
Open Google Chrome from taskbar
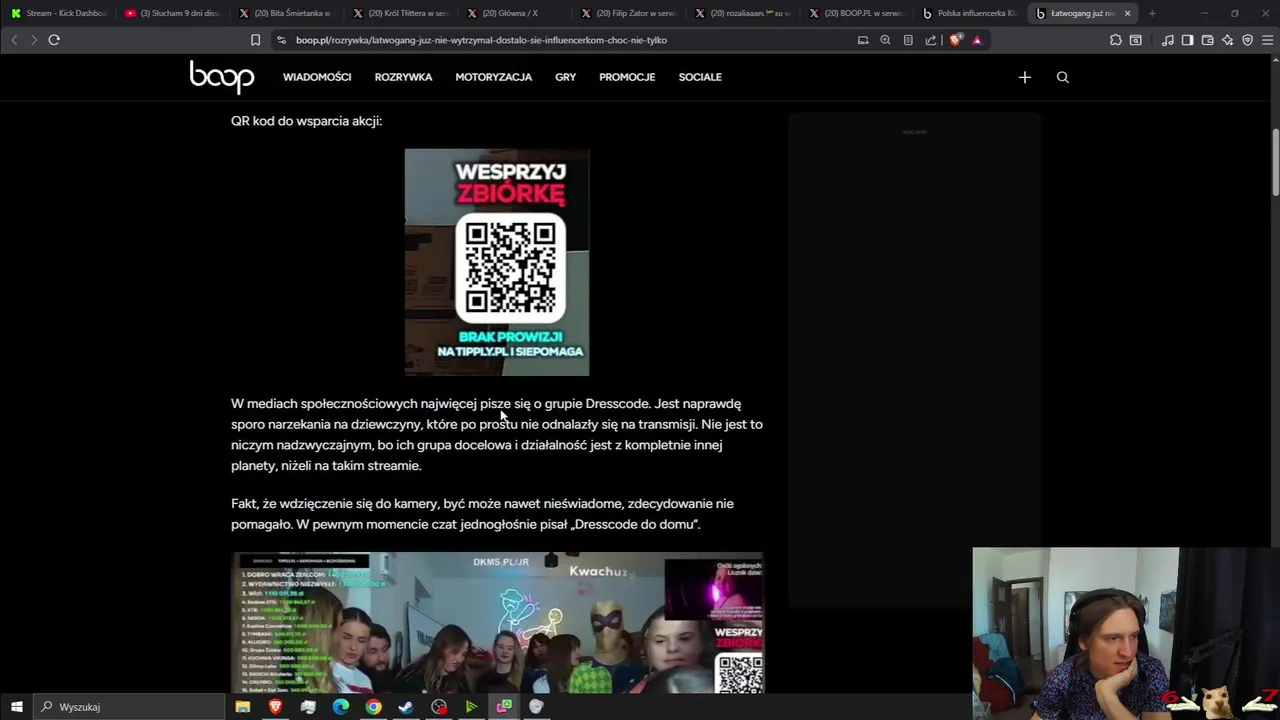coord(373,707)
